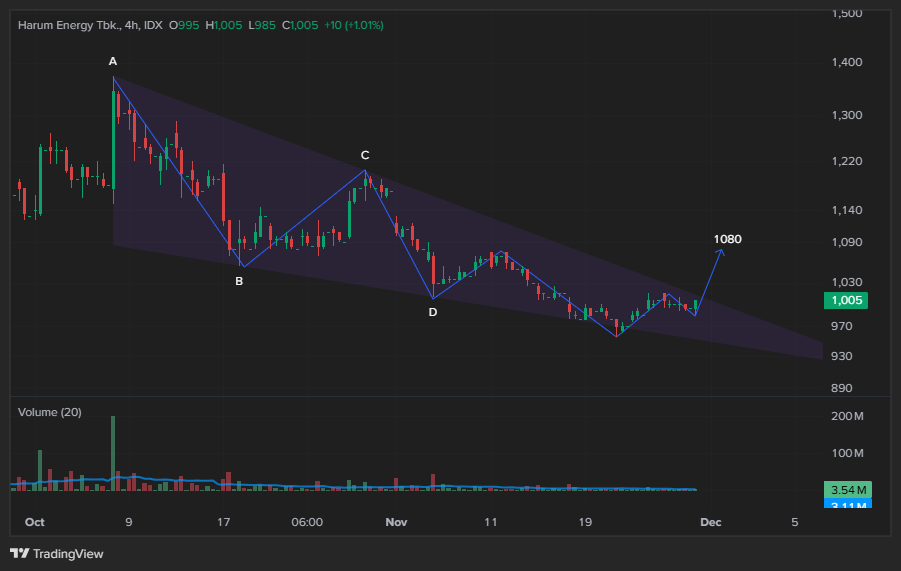Click the 19 date on time axis
Image resolution: width=901 pixels, height=571 pixels.
click(585, 522)
